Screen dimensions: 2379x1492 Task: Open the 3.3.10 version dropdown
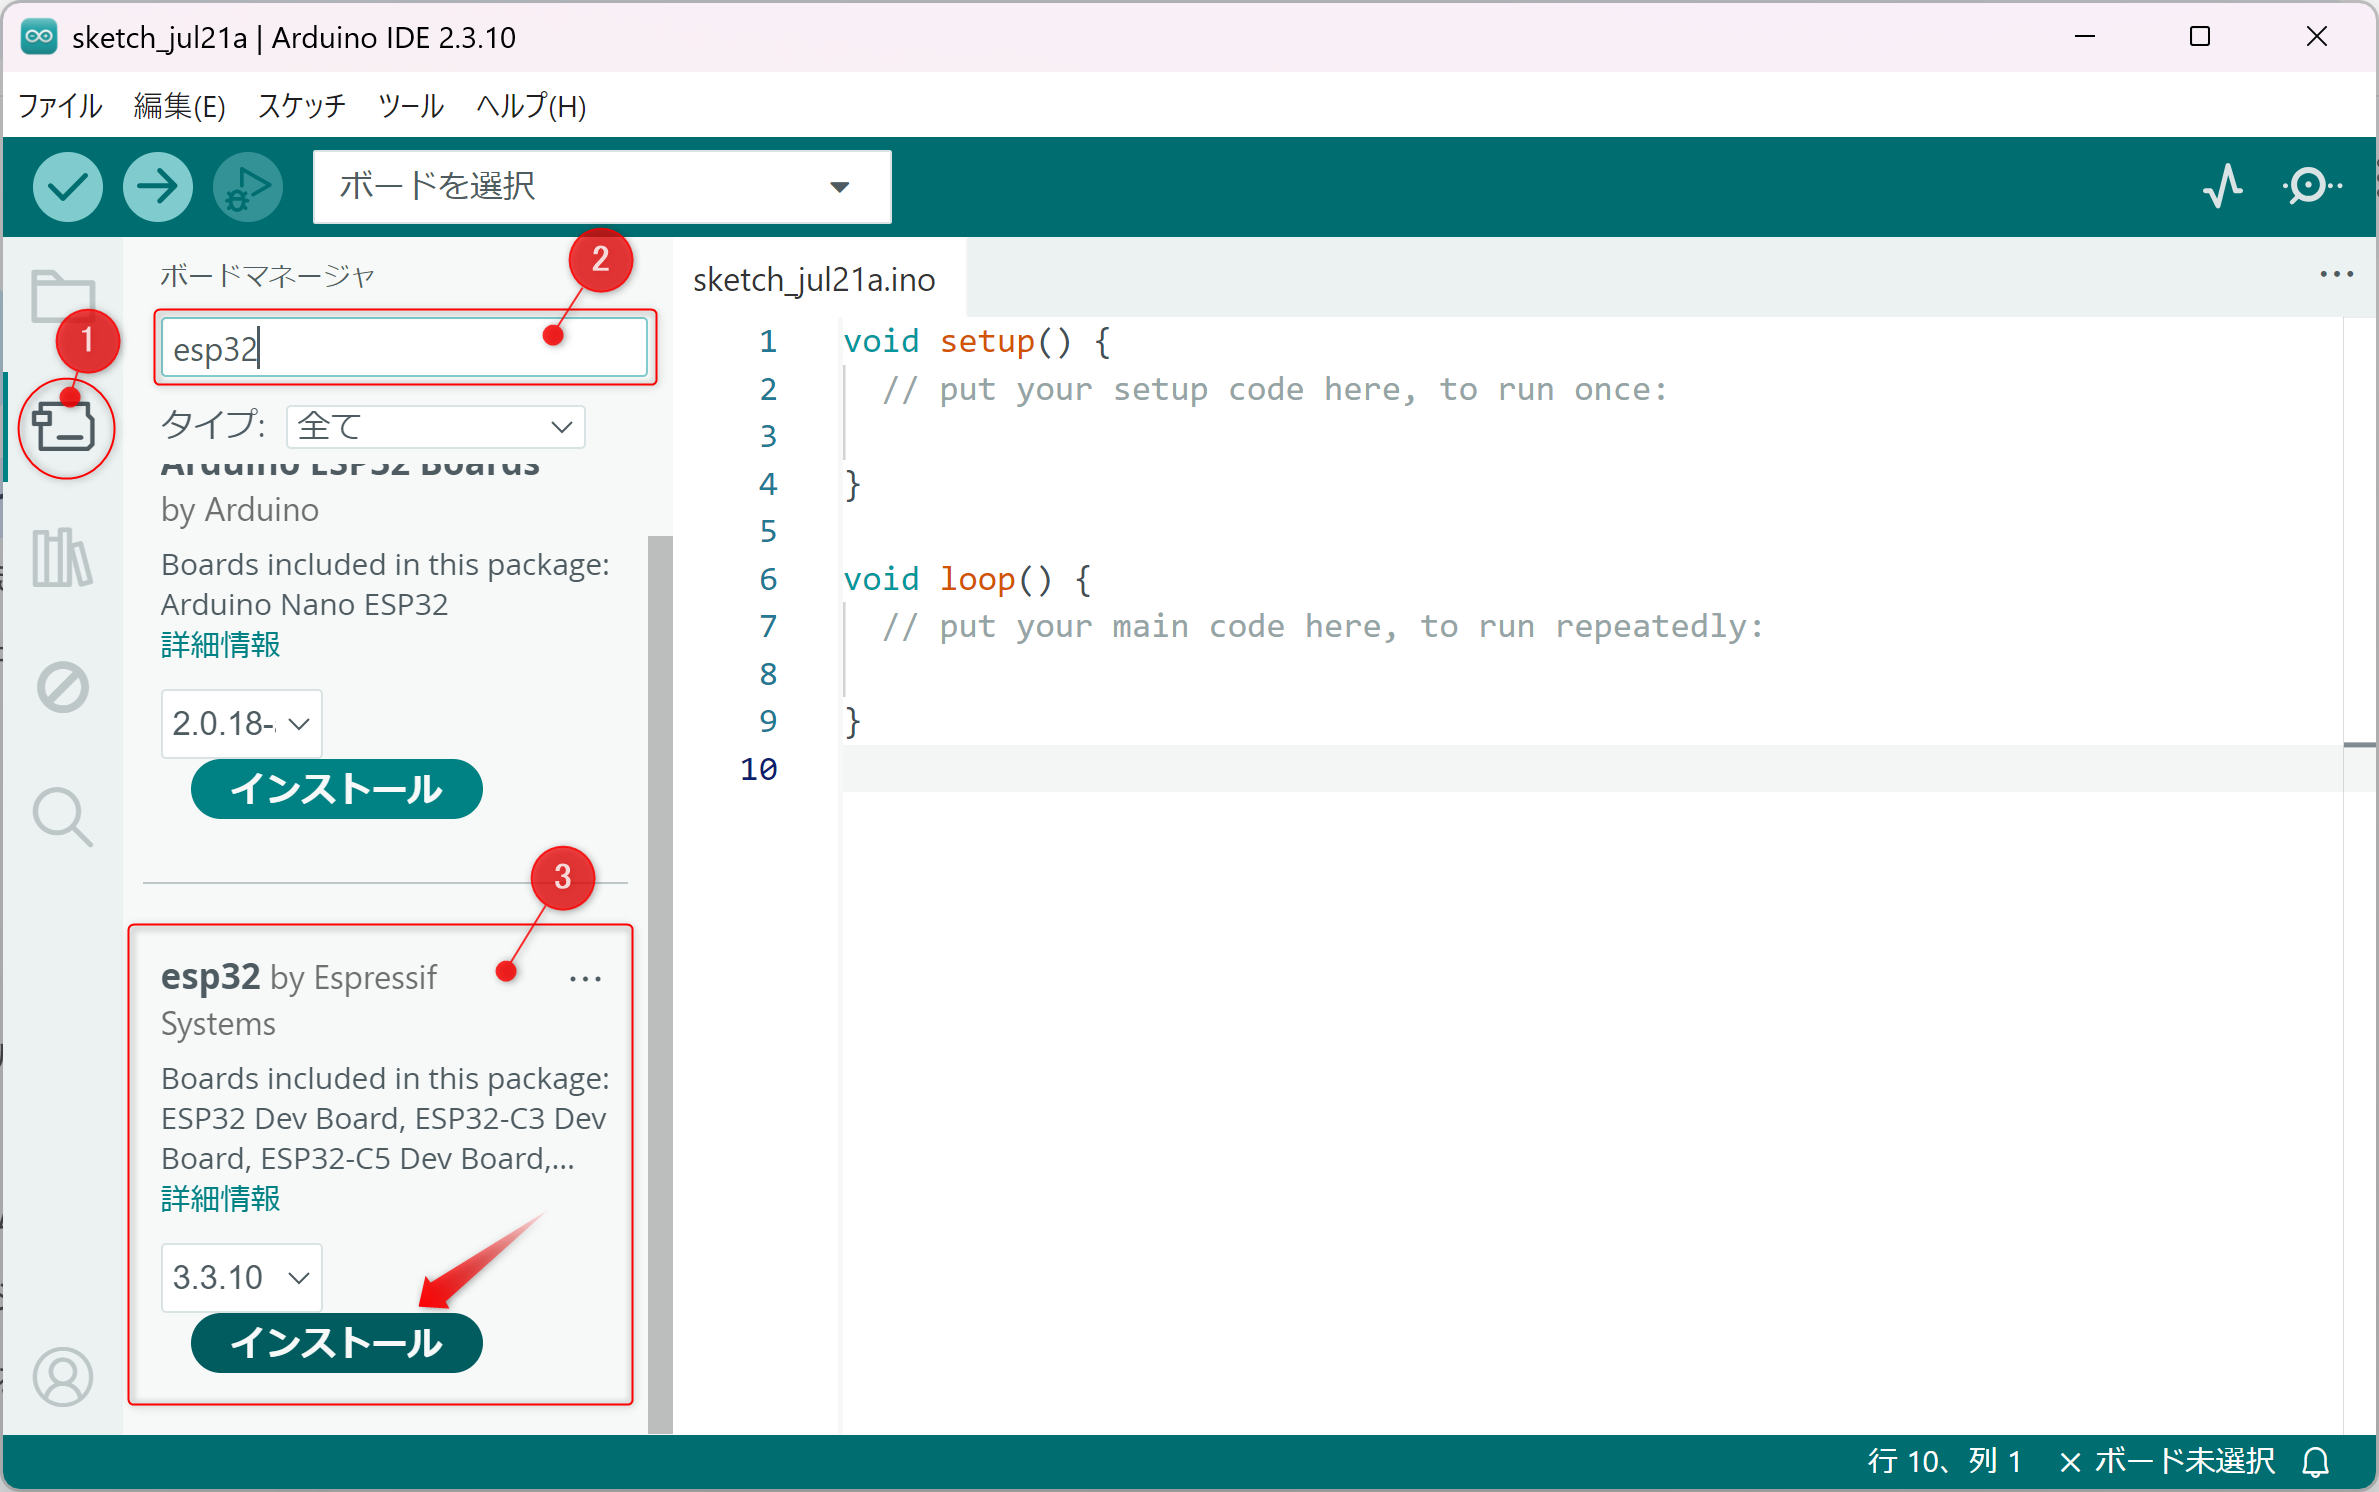tap(242, 1277)
